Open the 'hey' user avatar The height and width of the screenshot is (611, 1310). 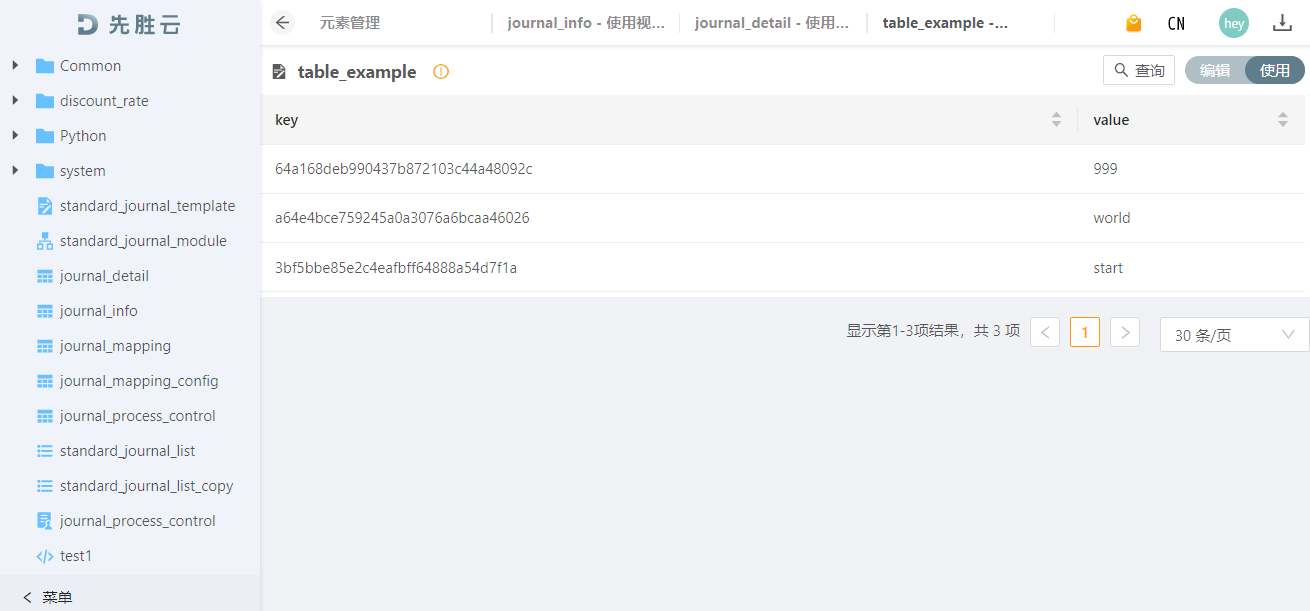[1233, 23]
